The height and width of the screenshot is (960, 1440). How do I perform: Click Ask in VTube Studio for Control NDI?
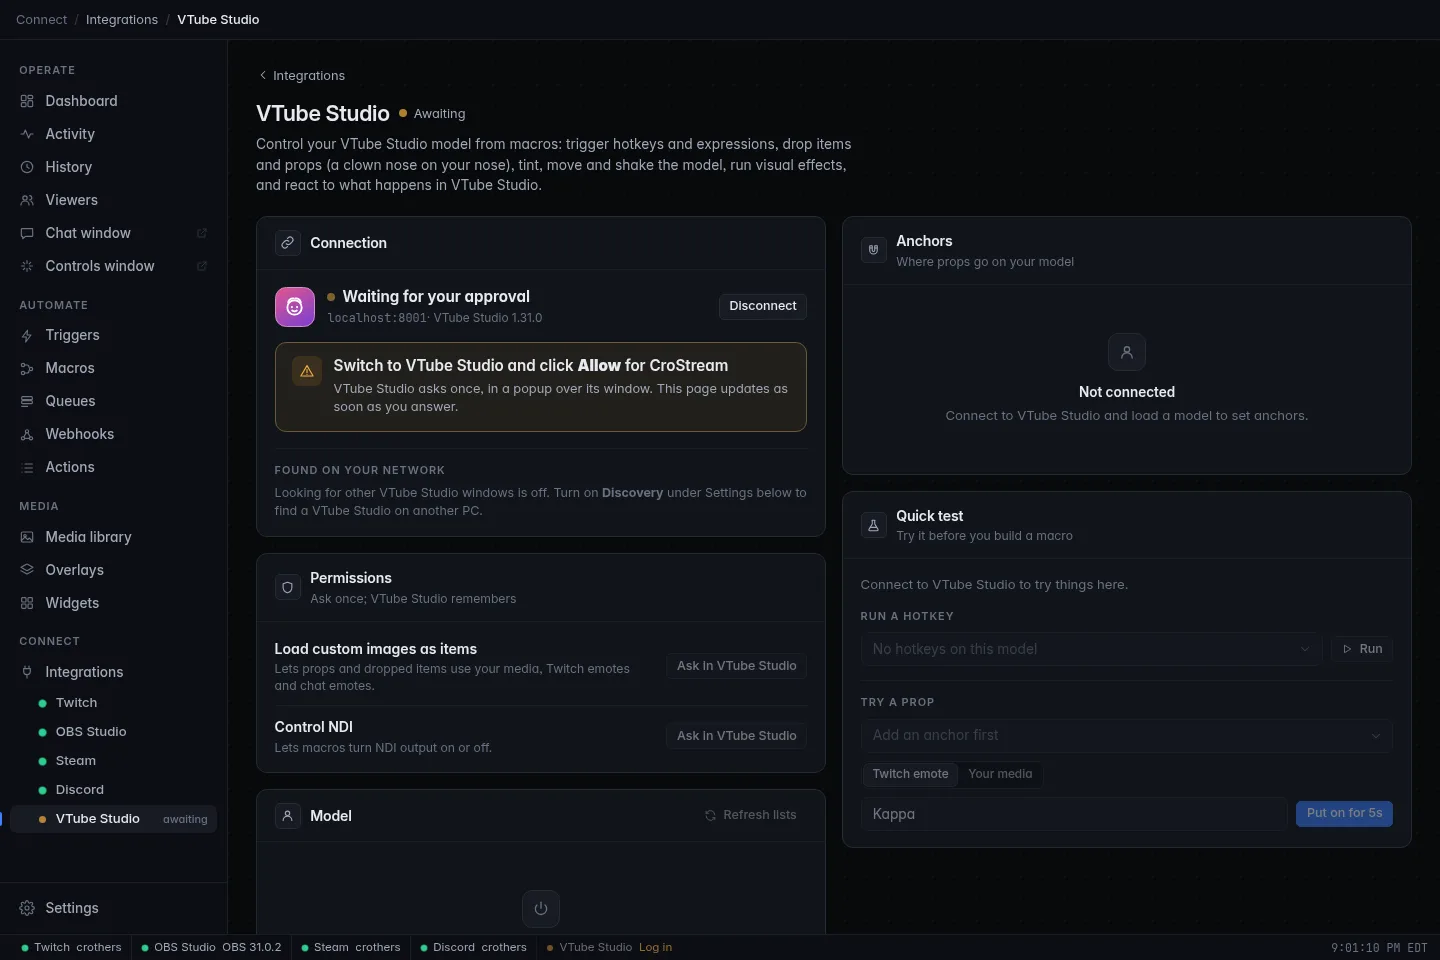[737, 736]
